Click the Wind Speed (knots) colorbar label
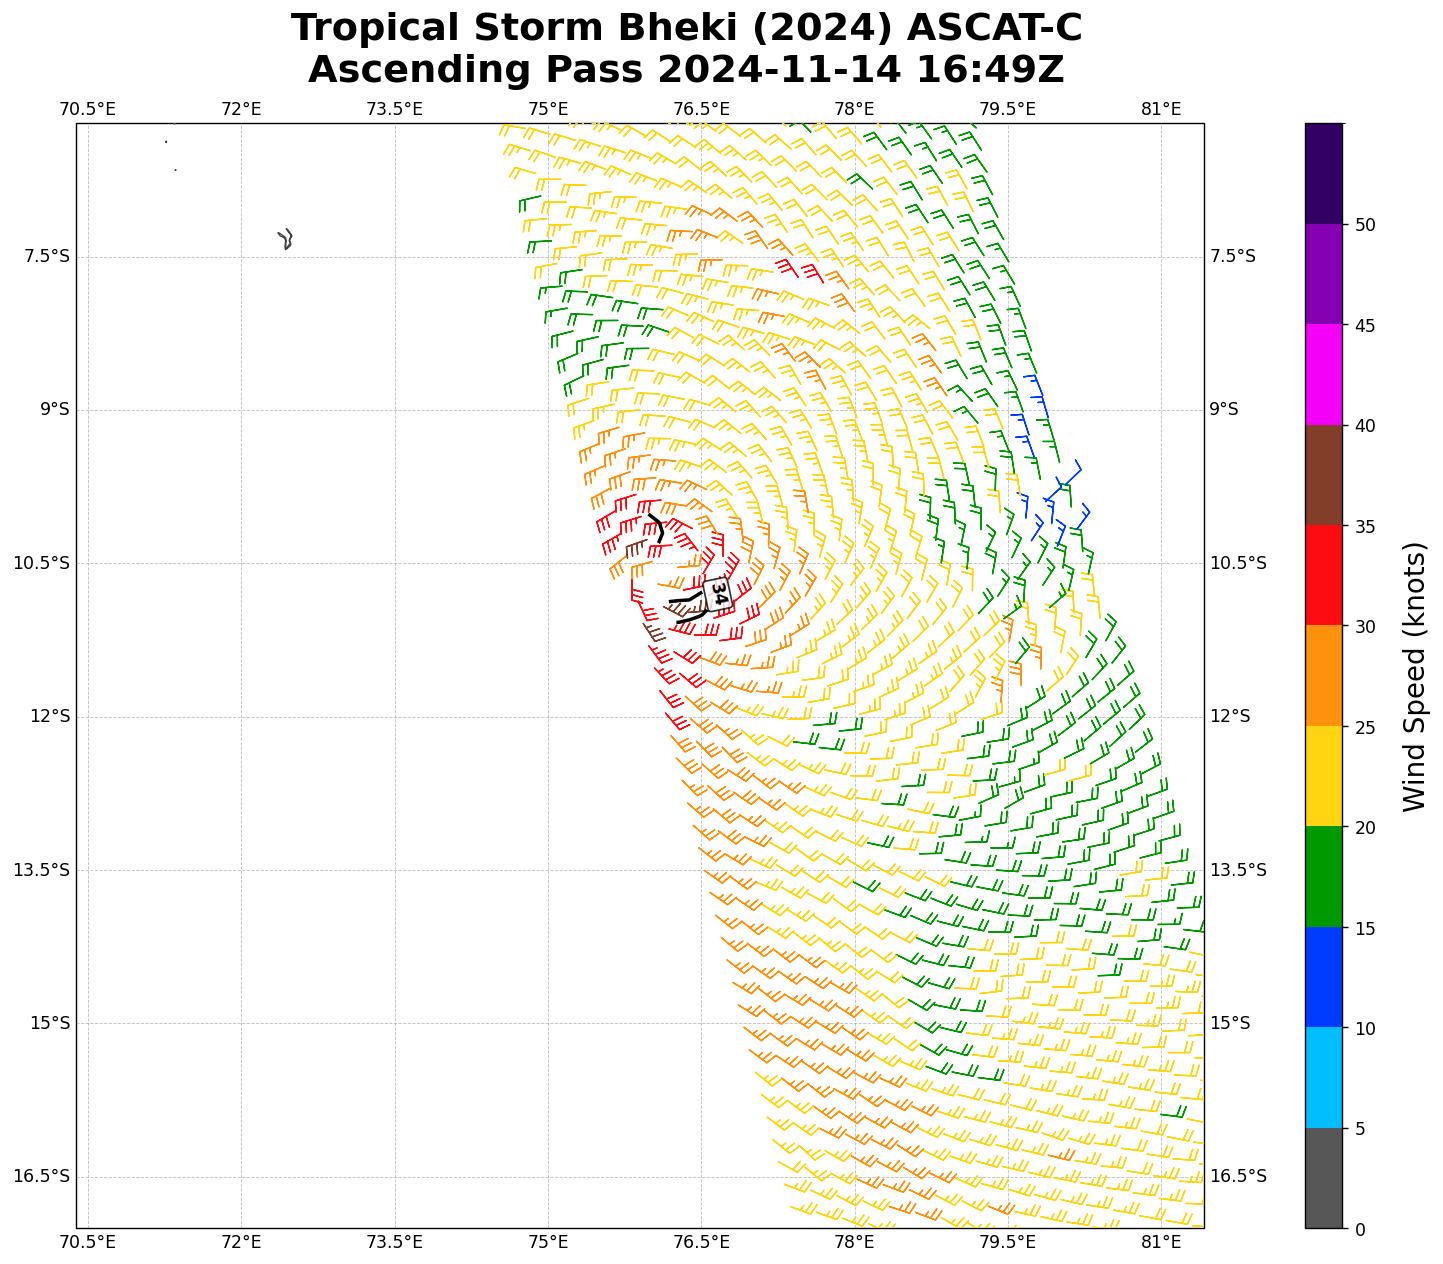 point(1414,676)
